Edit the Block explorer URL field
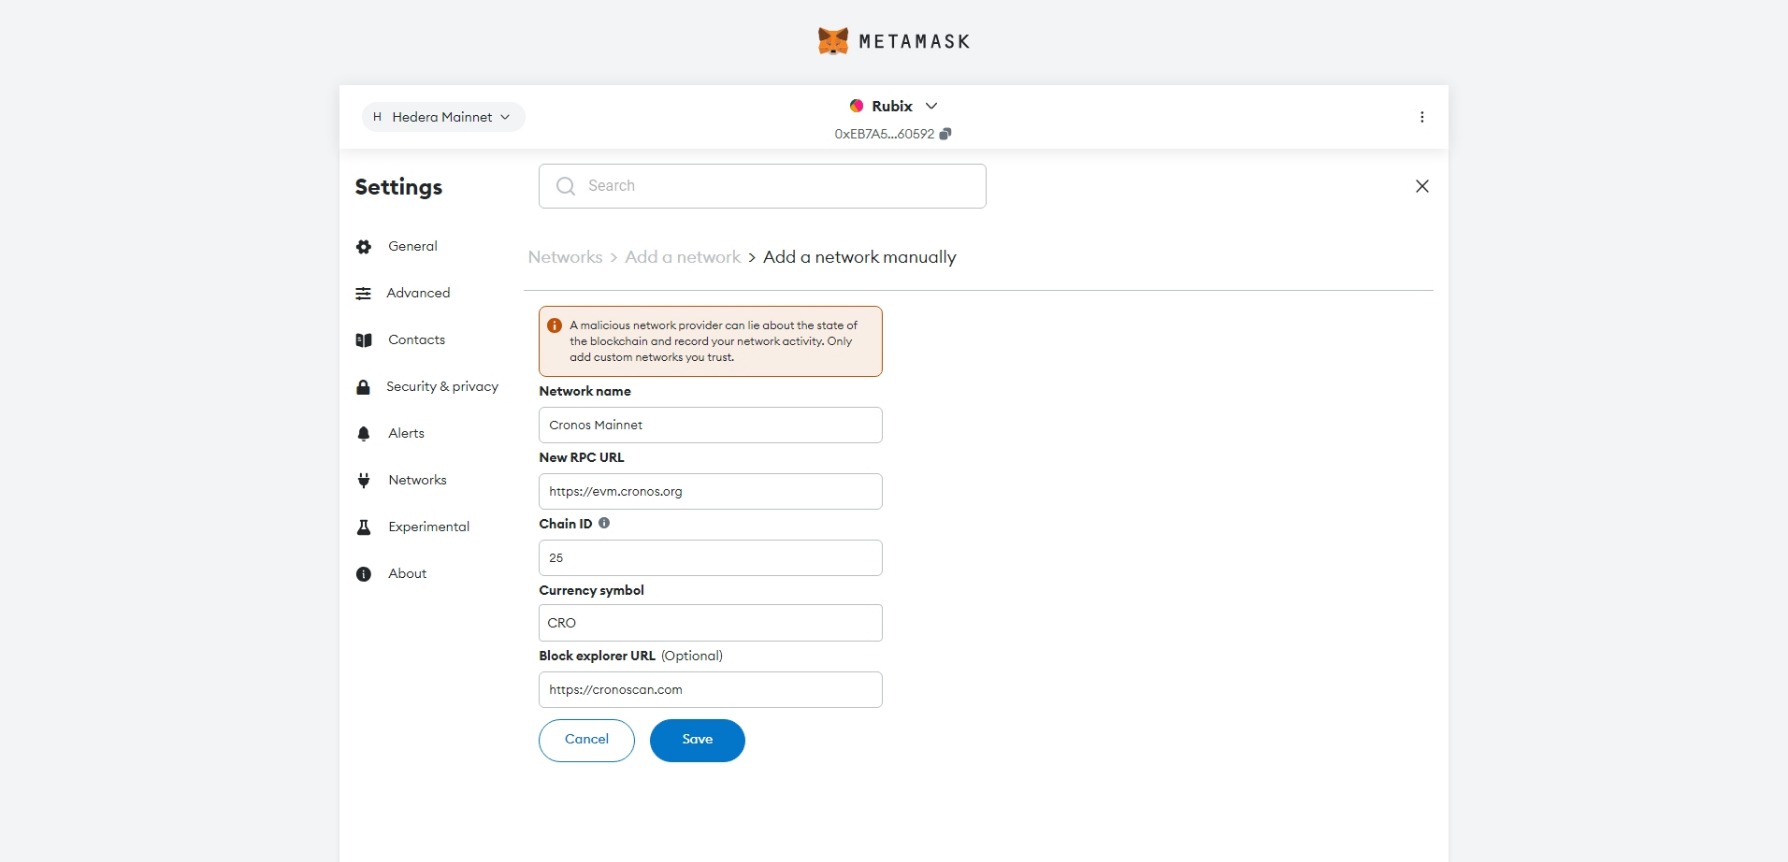Viewport: 1788px width, 862px height. (x=710, y=690)
